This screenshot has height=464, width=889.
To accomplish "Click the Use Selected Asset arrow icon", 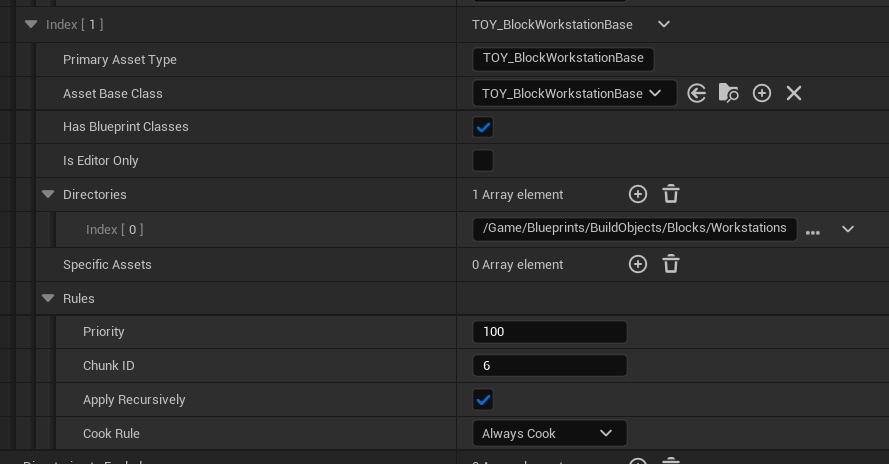I will pyautogui.click(x=697, y=93).
